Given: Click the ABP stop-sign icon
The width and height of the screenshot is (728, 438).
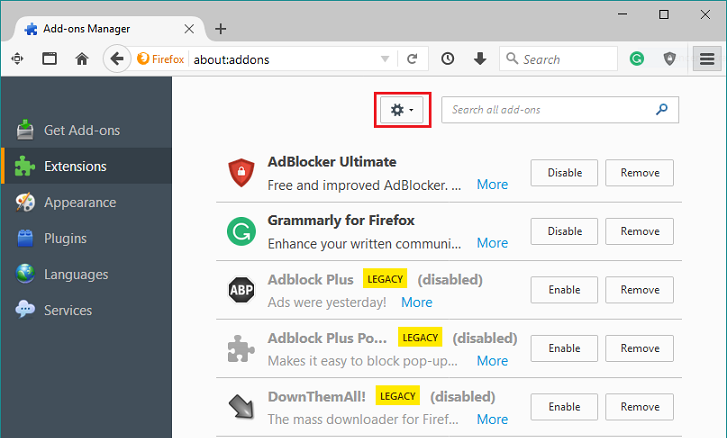Looking at the screenshot, I should pos(241,290).
